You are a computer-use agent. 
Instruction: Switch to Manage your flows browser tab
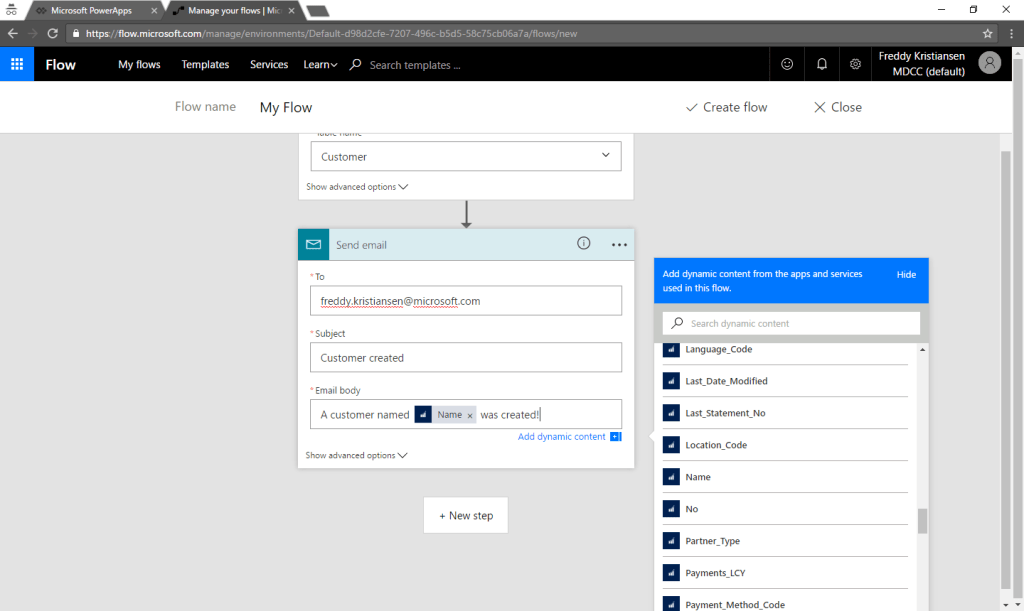tap(234, 10)
